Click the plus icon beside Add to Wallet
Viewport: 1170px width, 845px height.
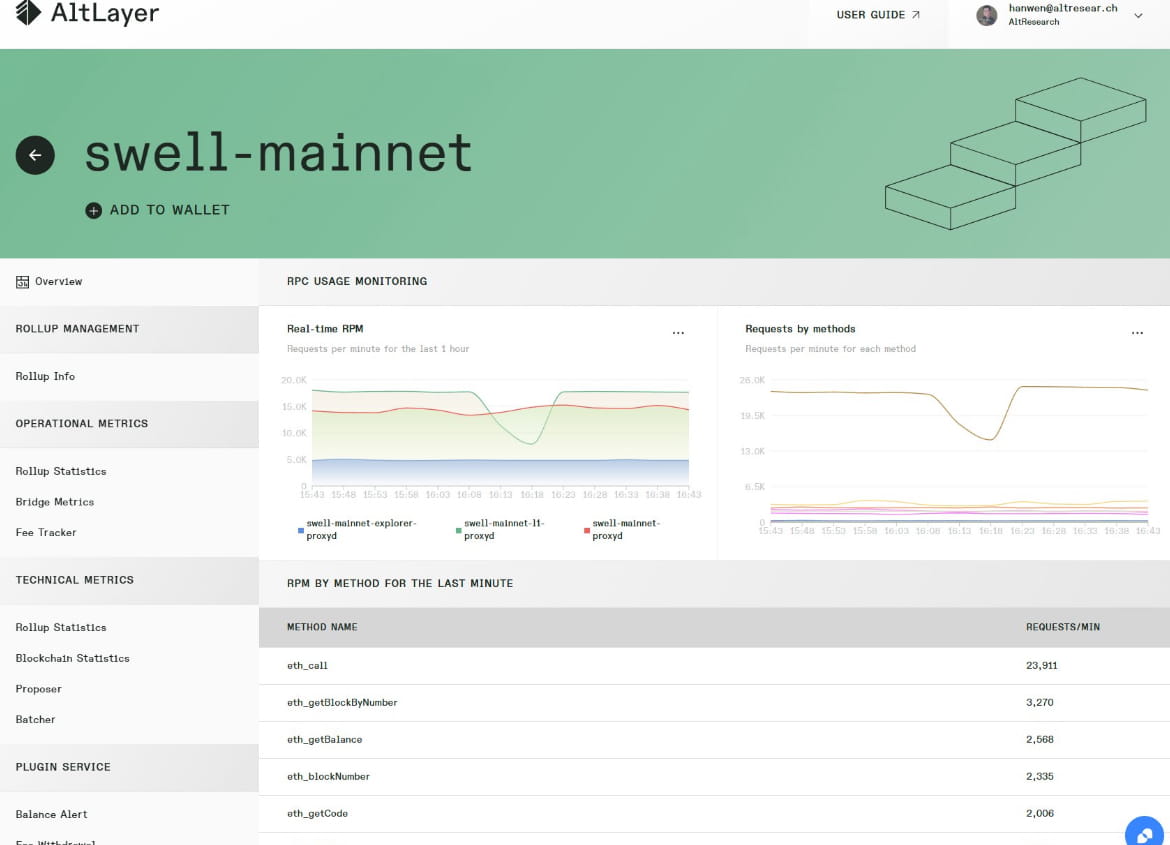coord(93,211)
